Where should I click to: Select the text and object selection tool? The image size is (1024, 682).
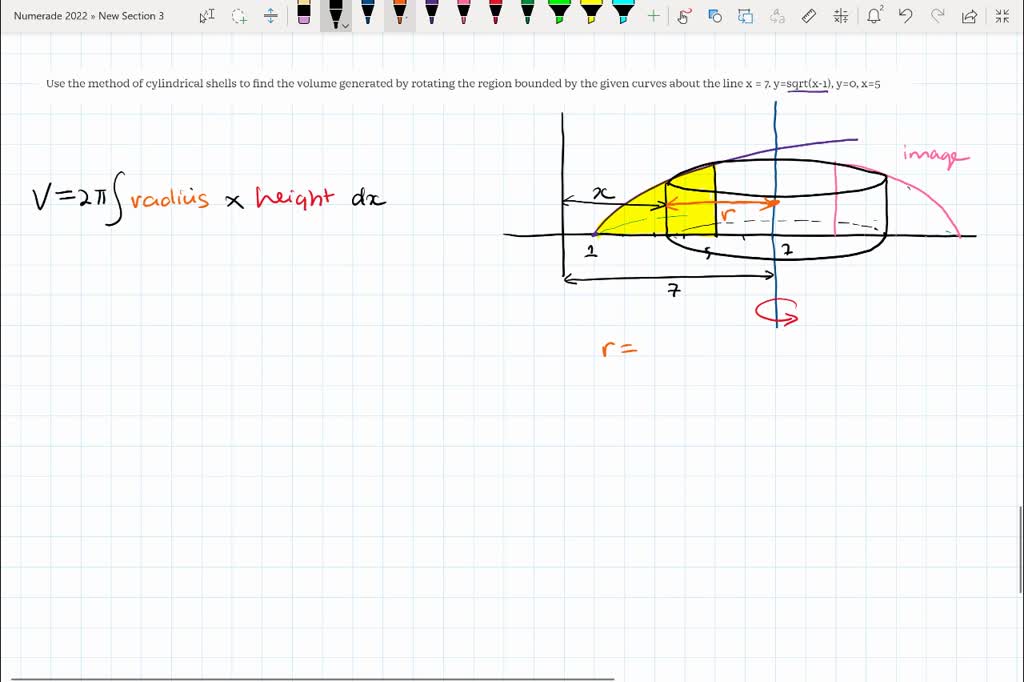pyautogui.click(x=207, y=16)
